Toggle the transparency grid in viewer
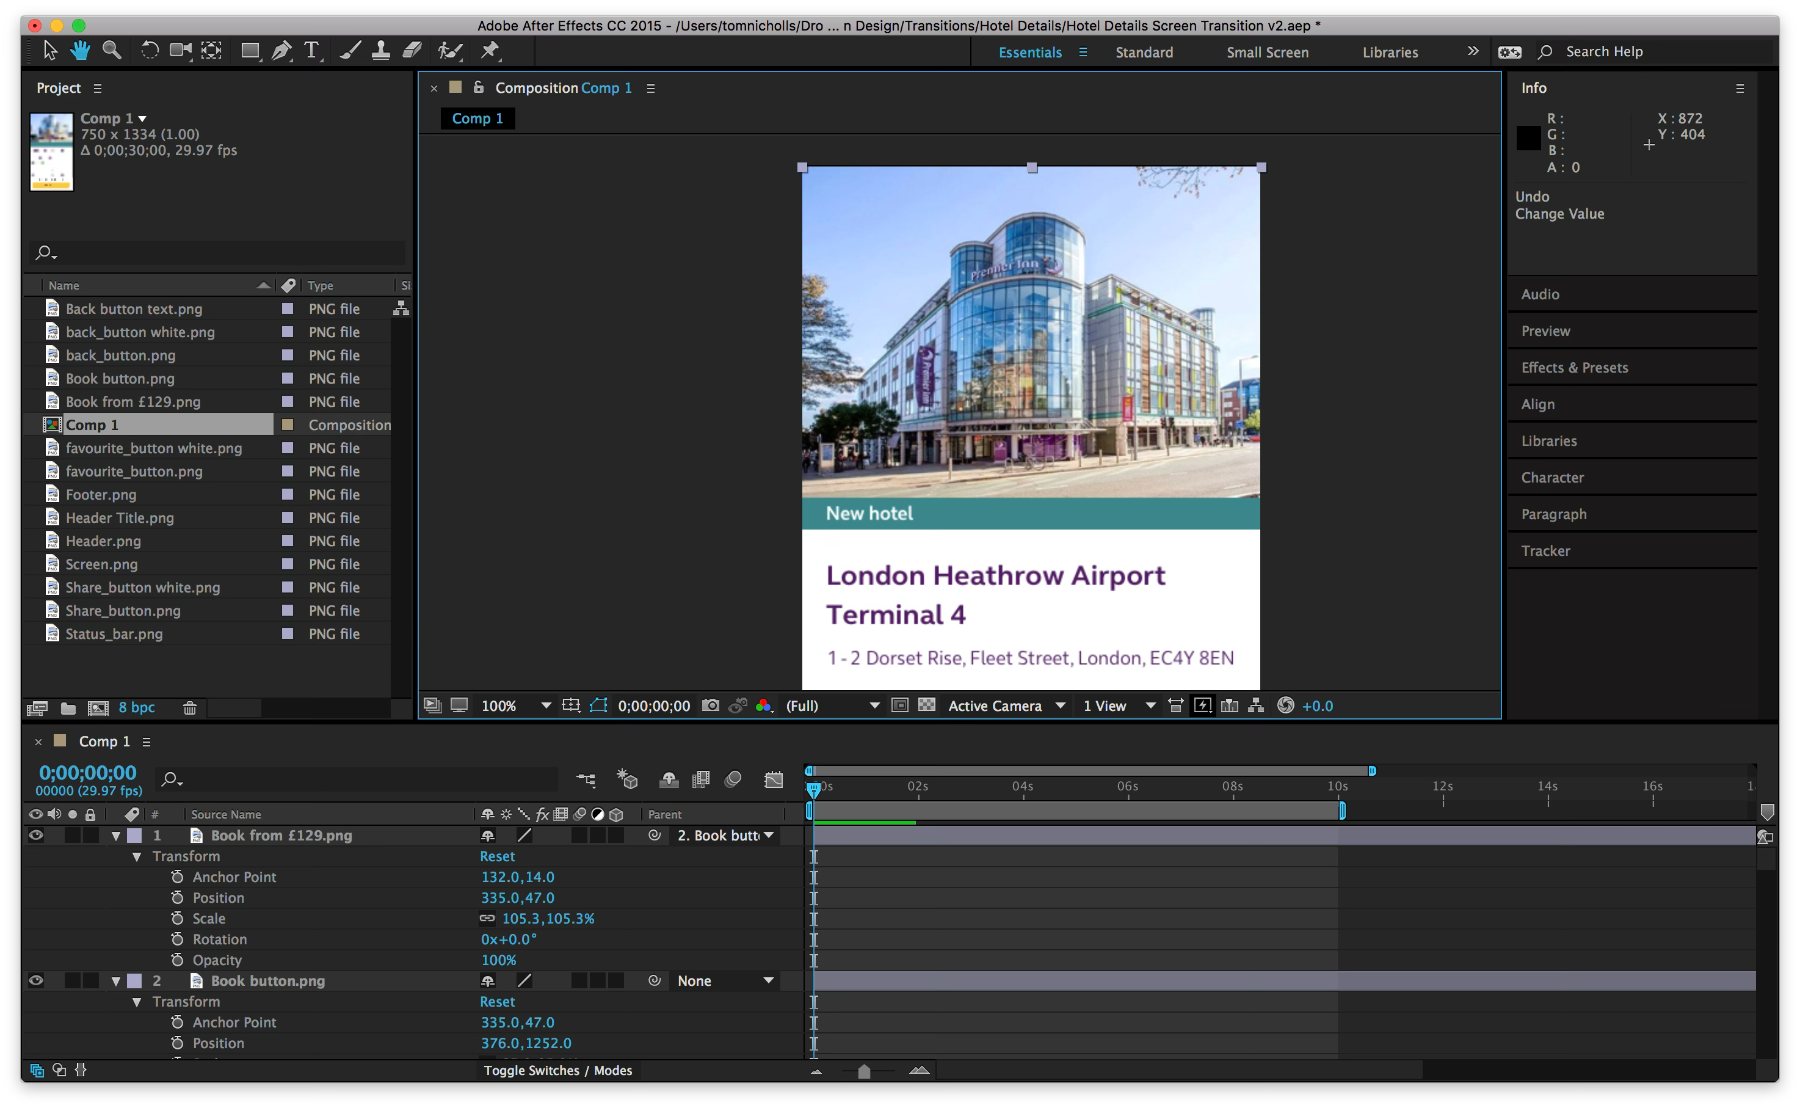The width and height of the screenshot is (1800, 1108). (x=927, y=706)
